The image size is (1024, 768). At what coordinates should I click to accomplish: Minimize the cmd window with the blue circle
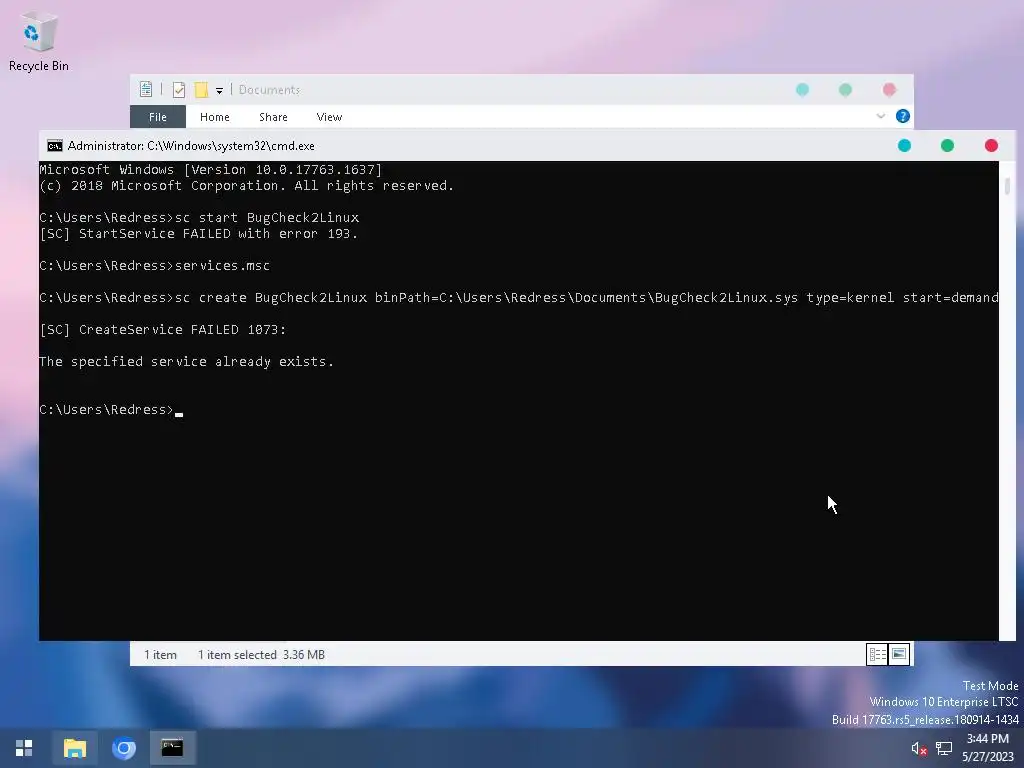pos(904,146)
